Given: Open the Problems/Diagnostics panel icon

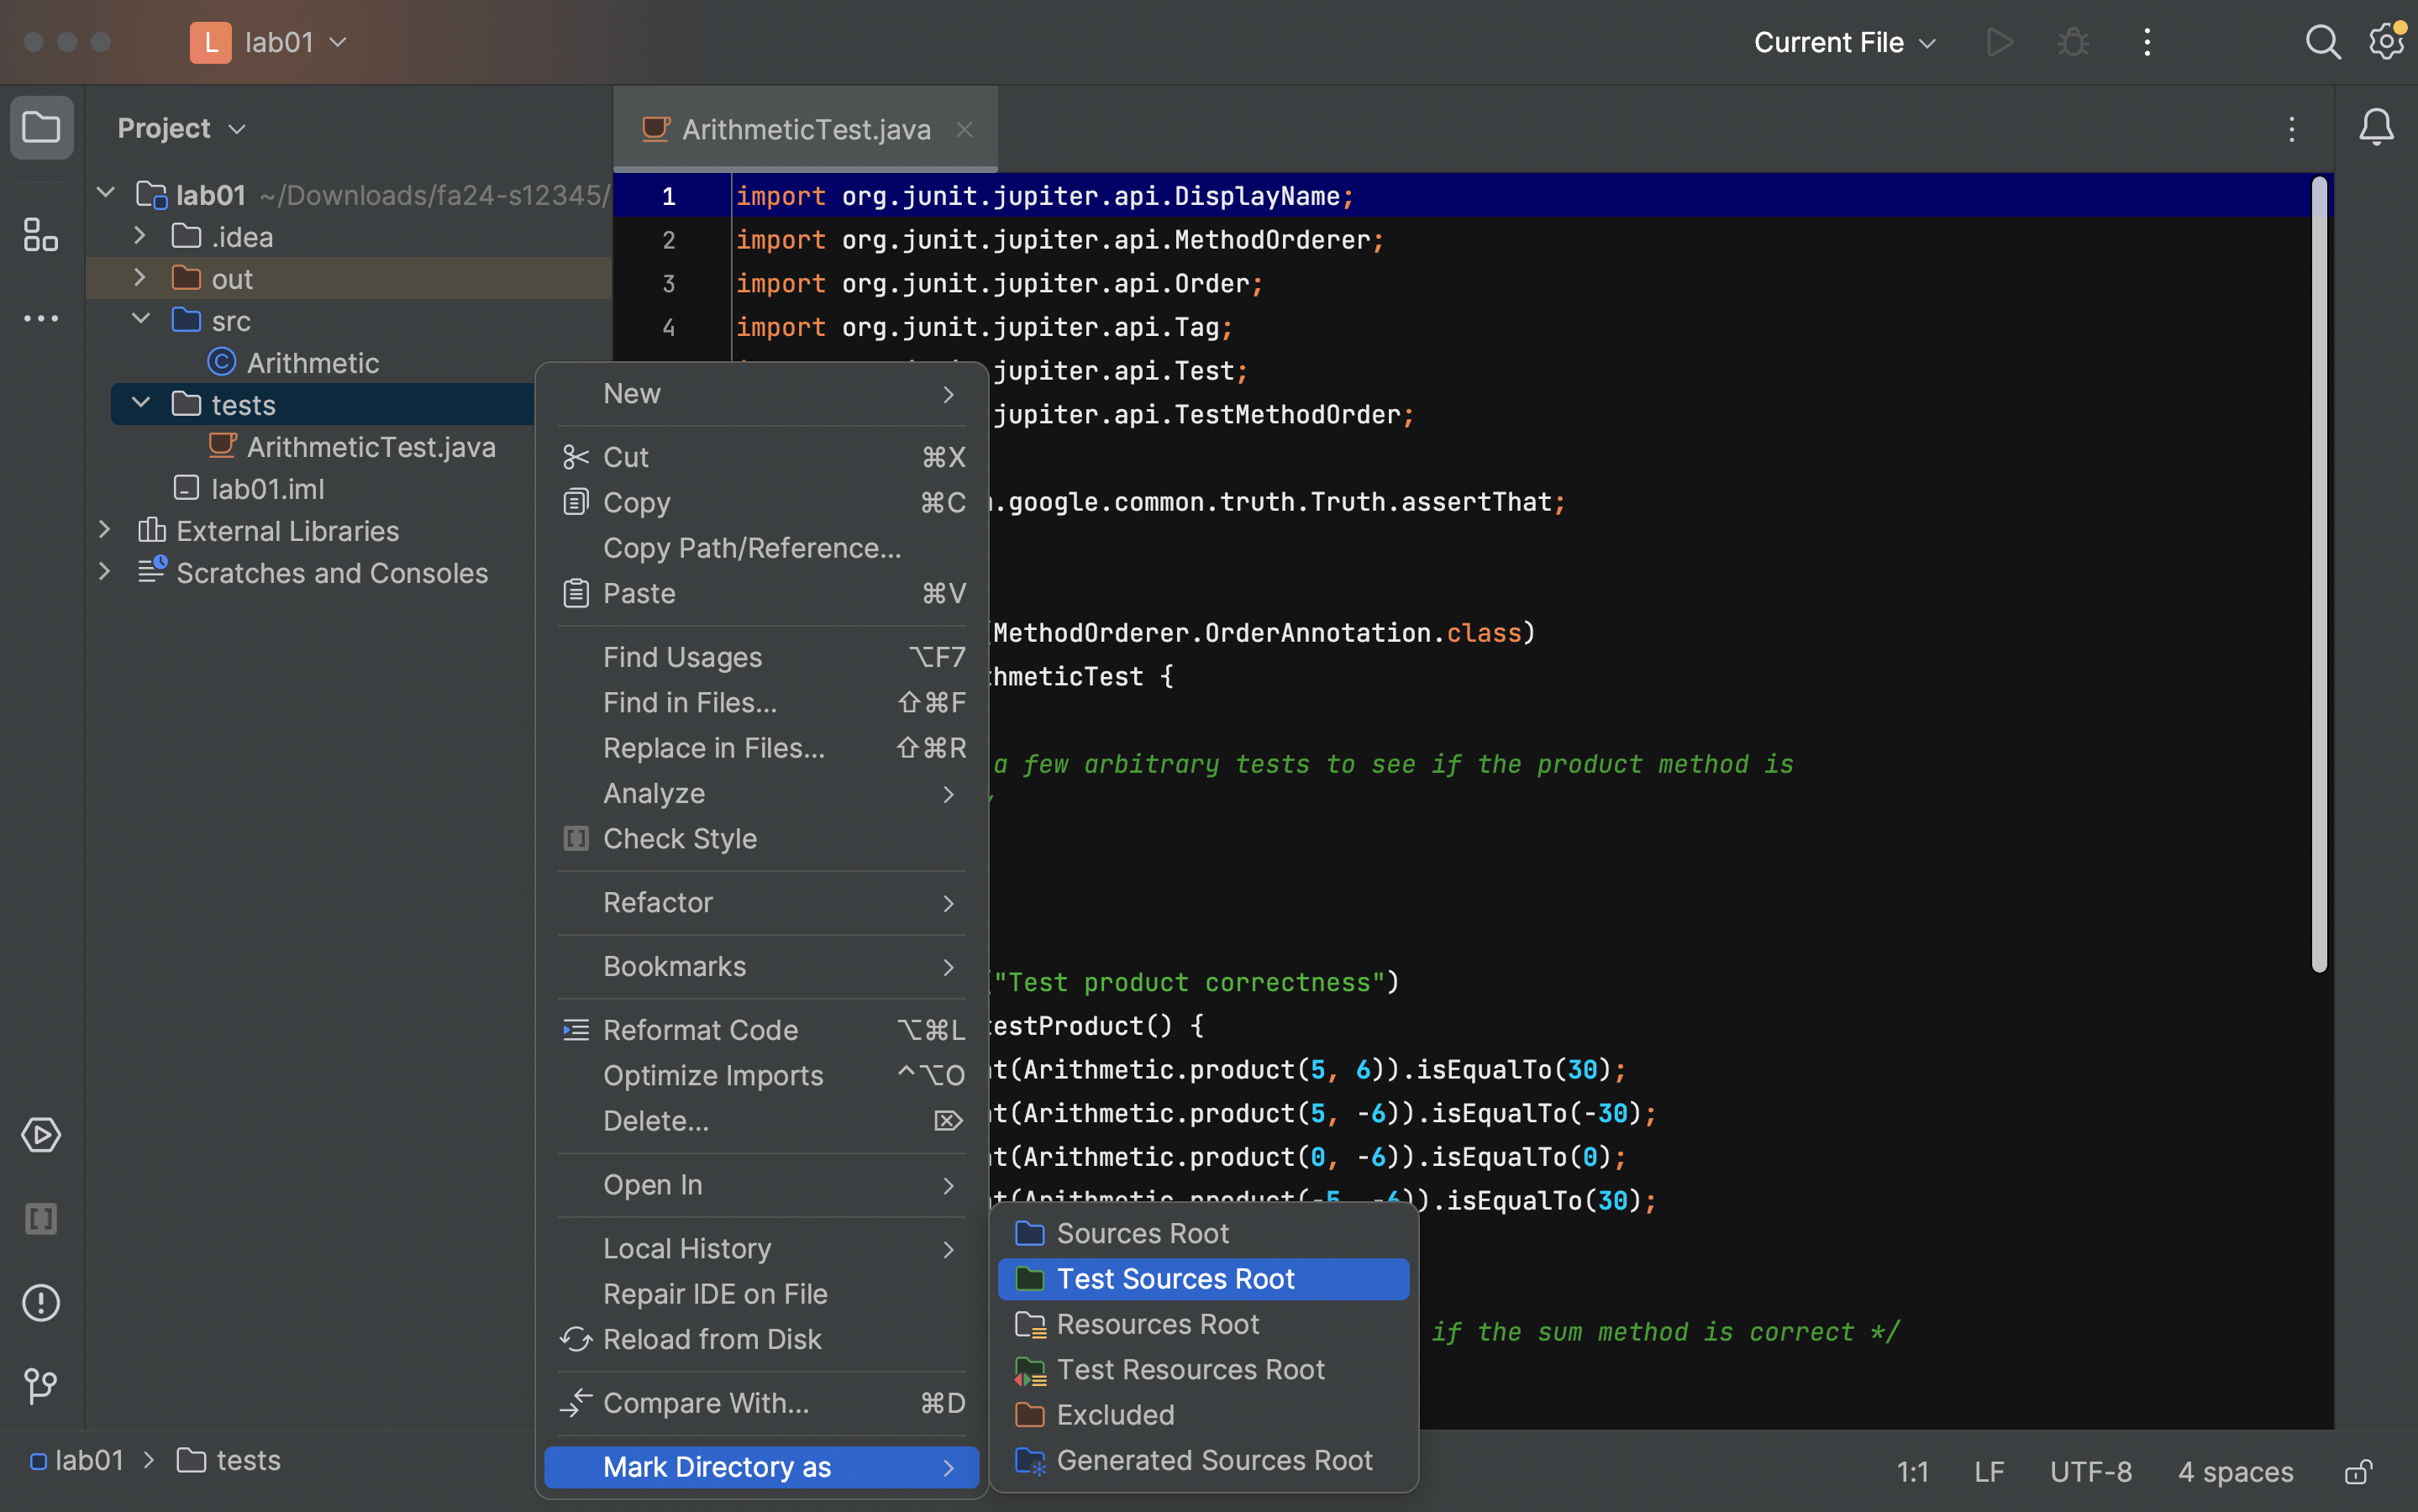Looking at the screenshot, I should tap(42, 1301).
